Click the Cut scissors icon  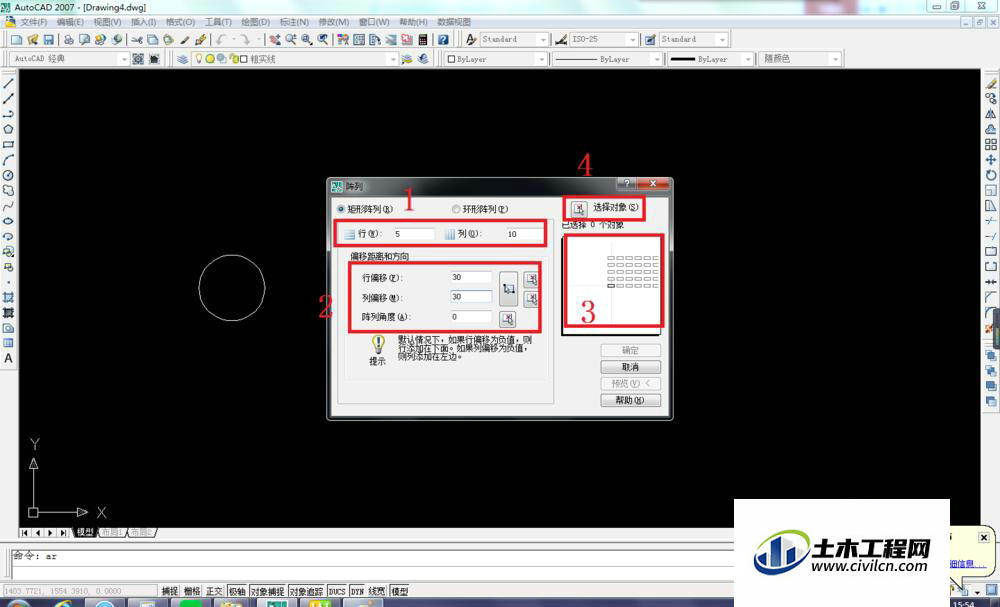coord(137,40)
